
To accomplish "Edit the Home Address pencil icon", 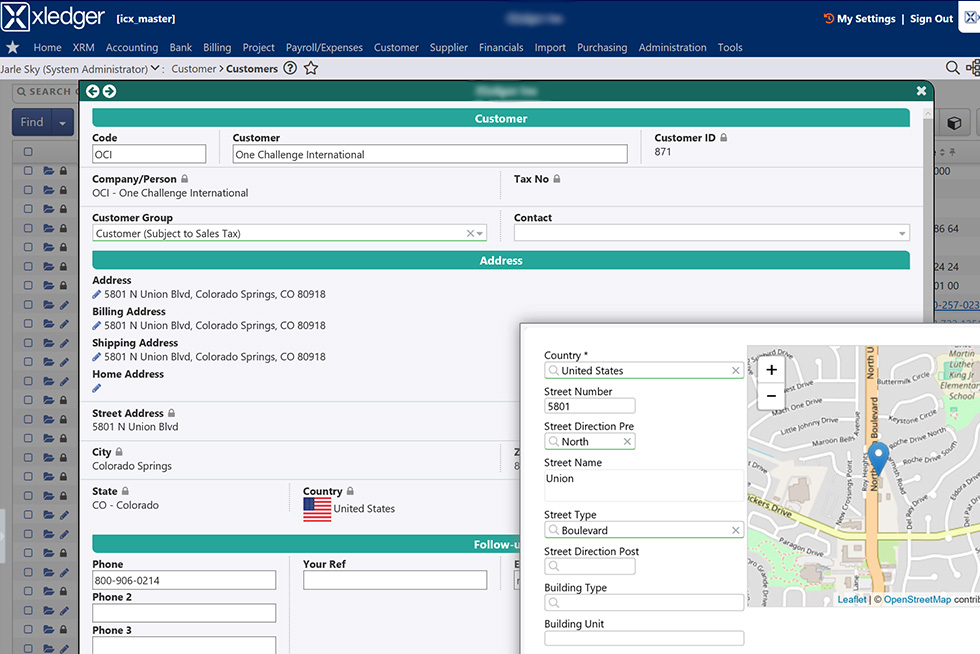I will (x=97, y=388).
